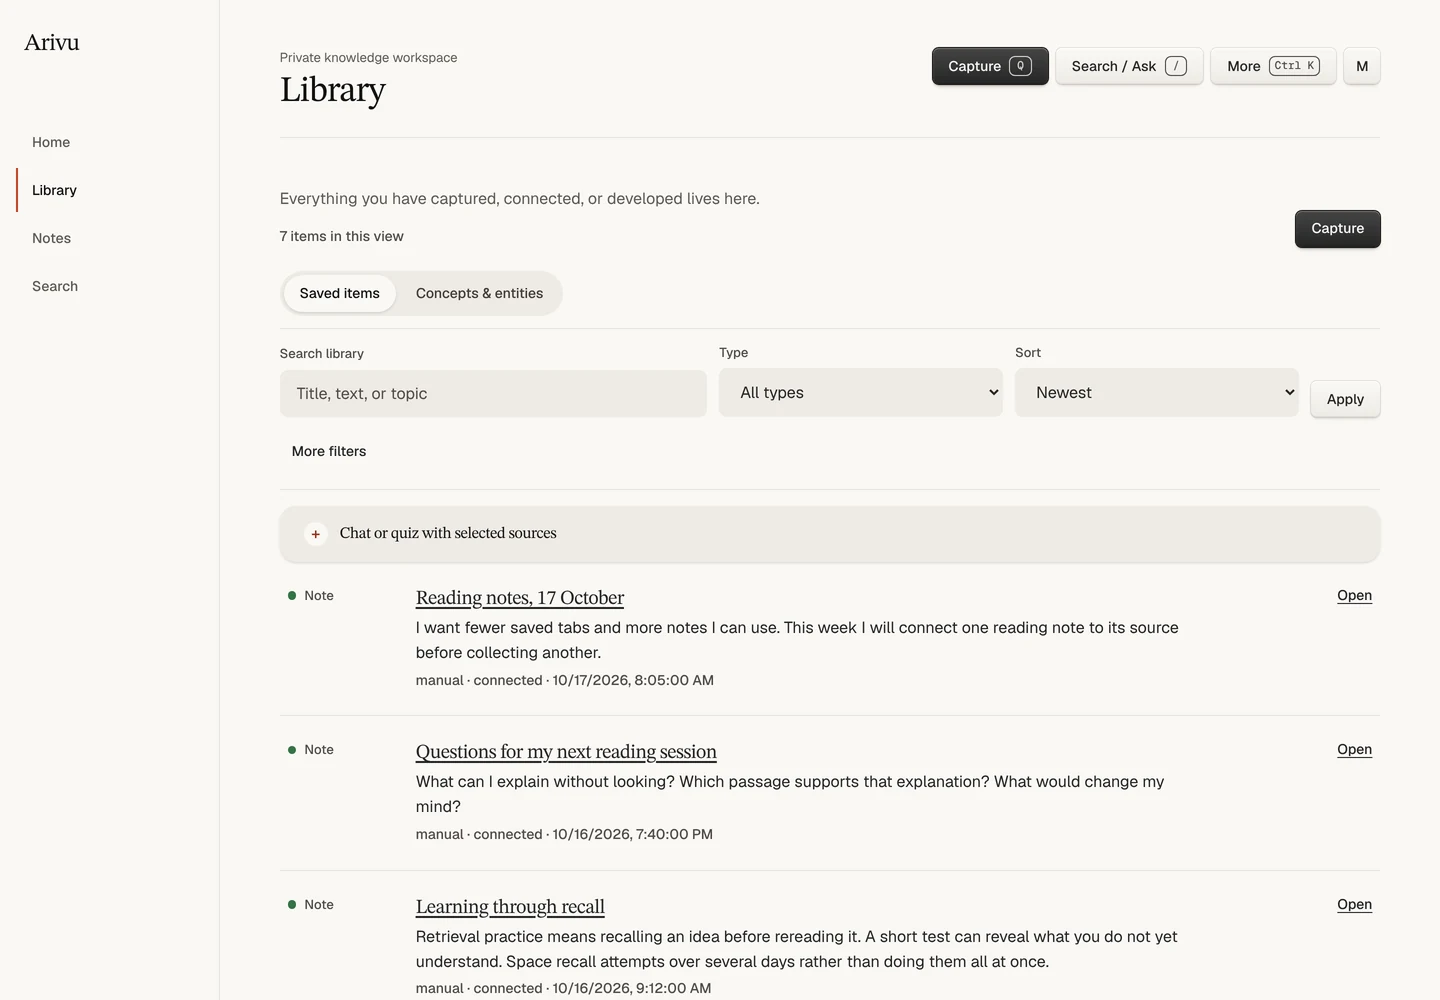Click the Search / Ask button
This screenshot has height=1000, width=1440.
click(x=1129, y=66)
